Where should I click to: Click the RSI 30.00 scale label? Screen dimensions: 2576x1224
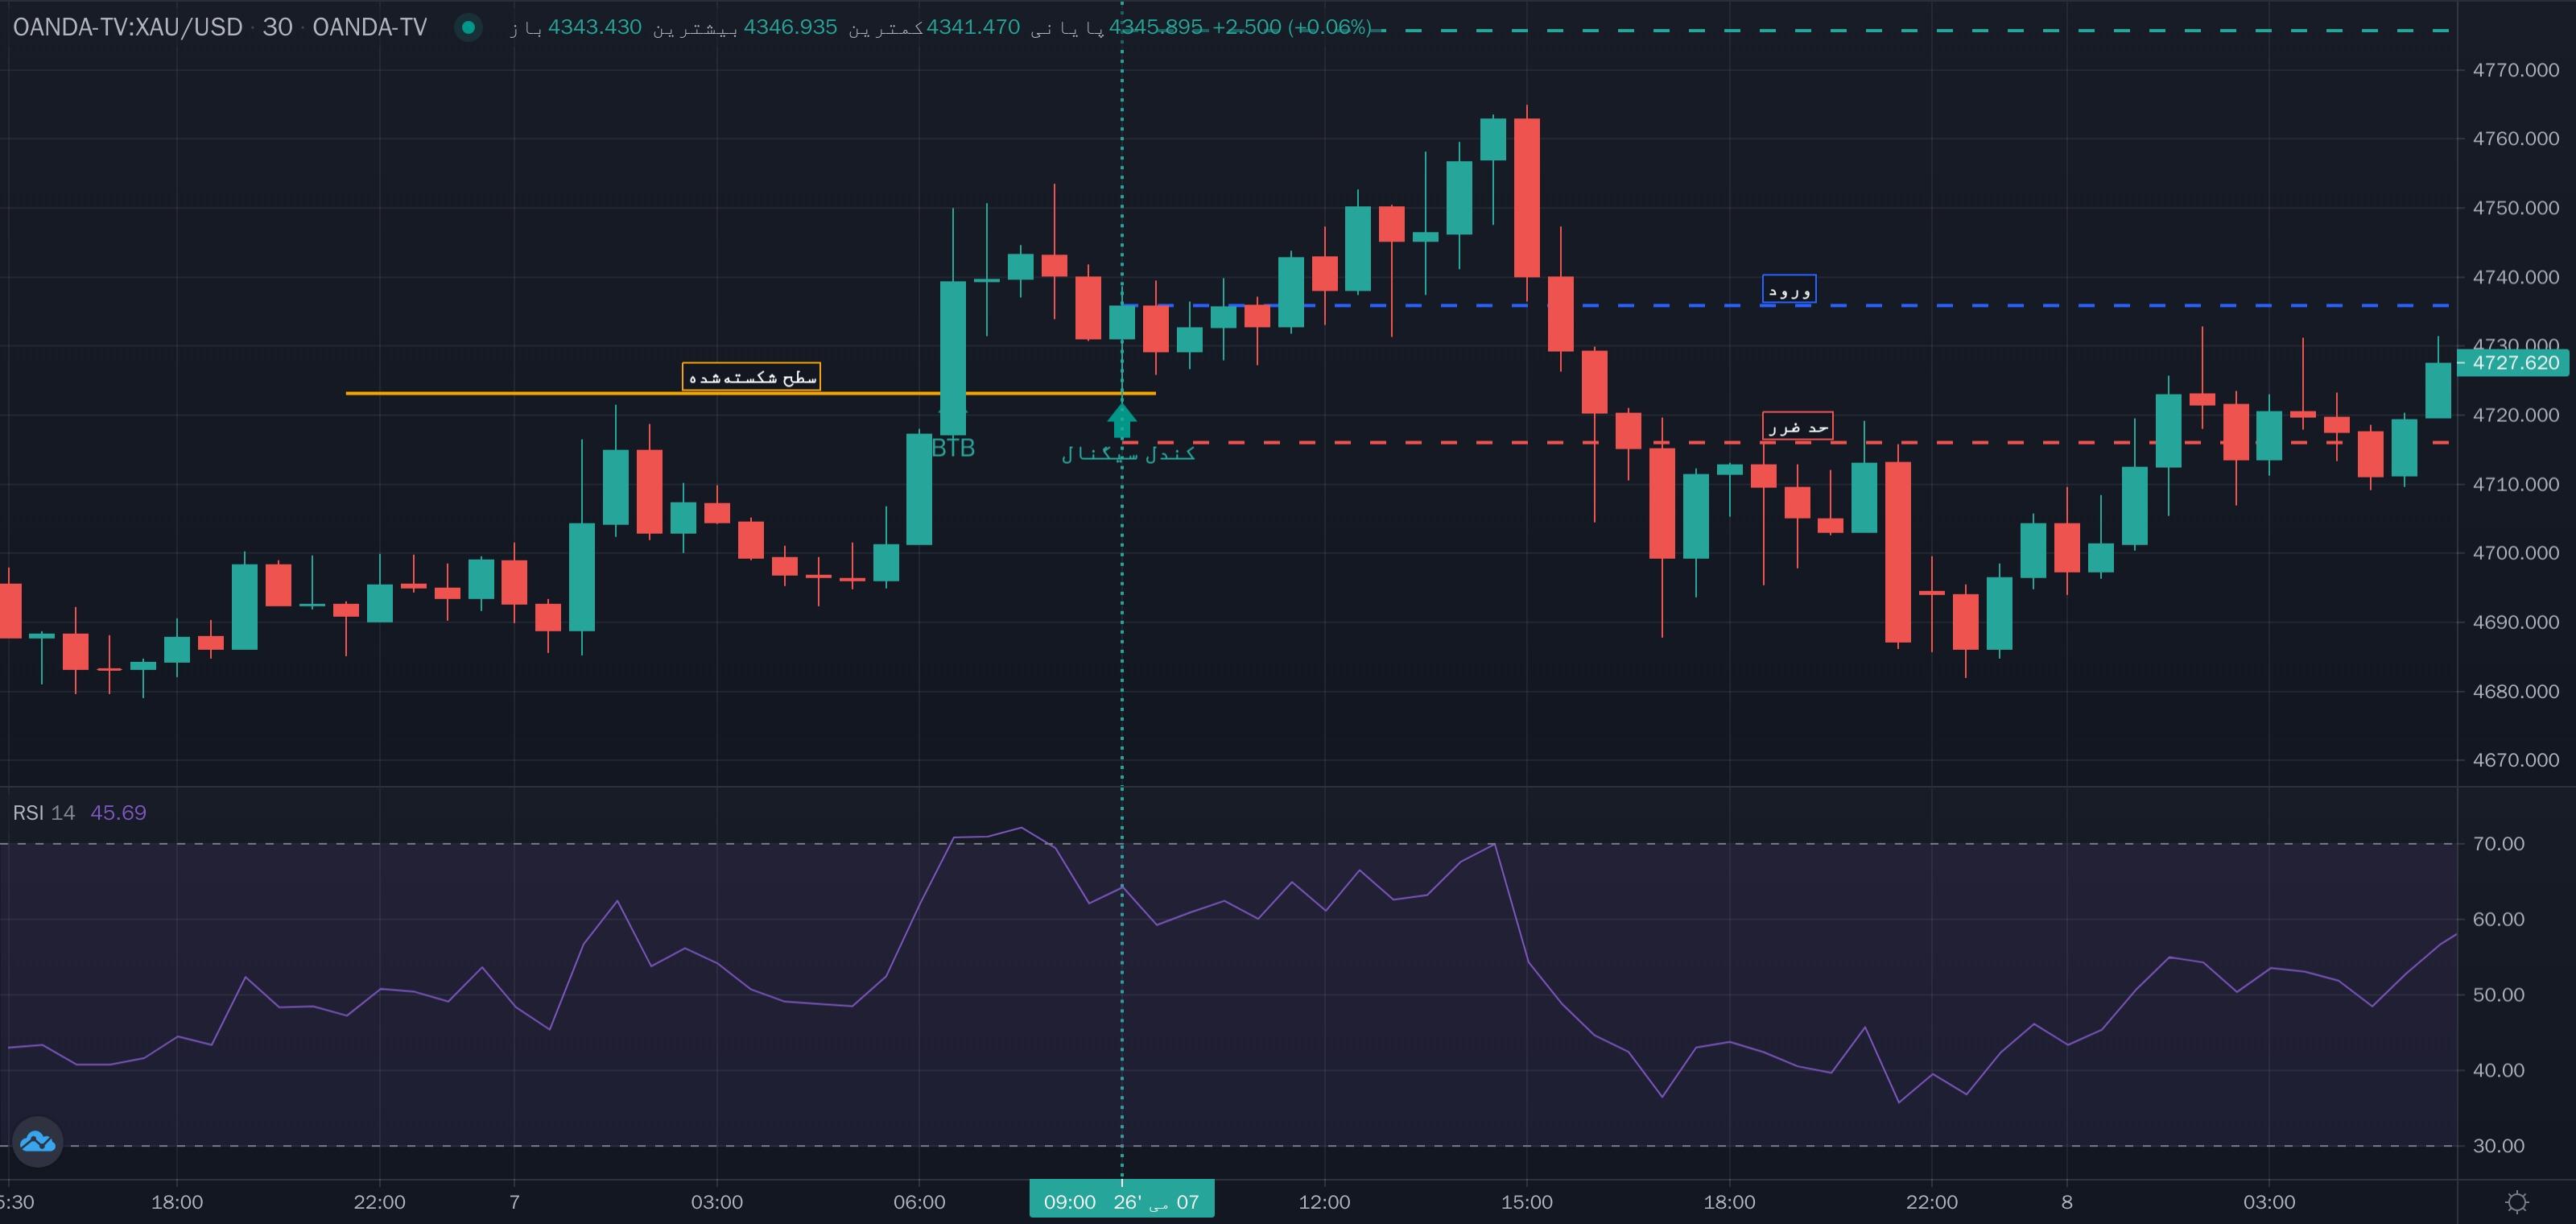tap(2498, 1146)
